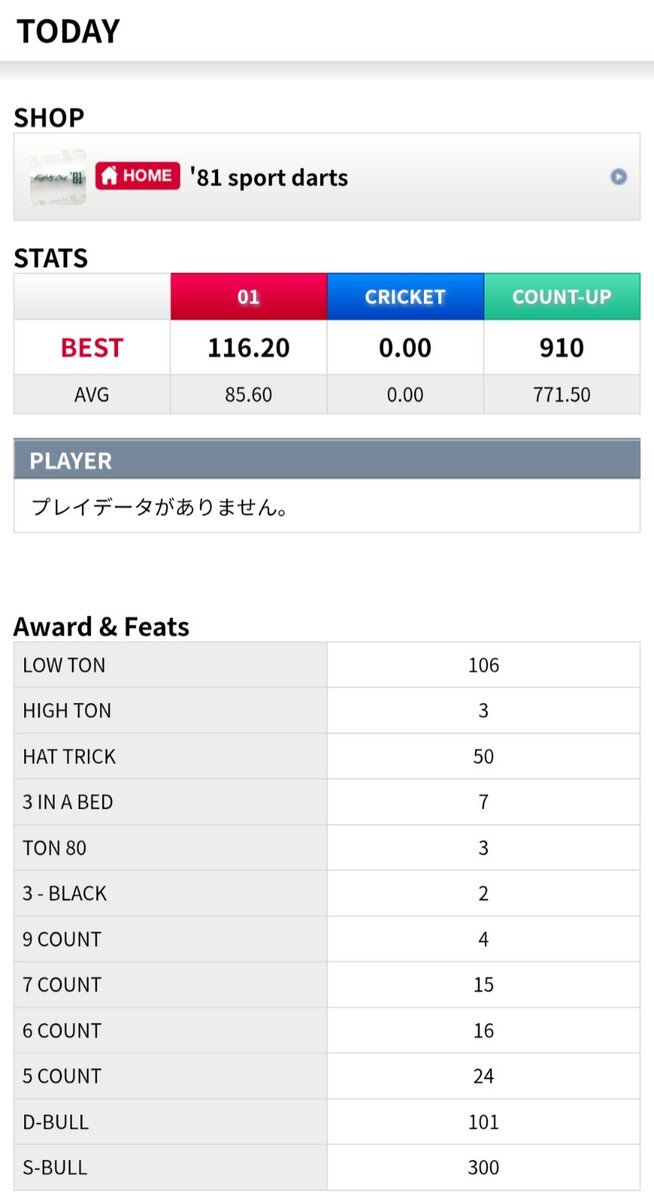The height and width of the screenshot is (1200, 654).
Task: Click the AVG row label
Action: (92, 394)
